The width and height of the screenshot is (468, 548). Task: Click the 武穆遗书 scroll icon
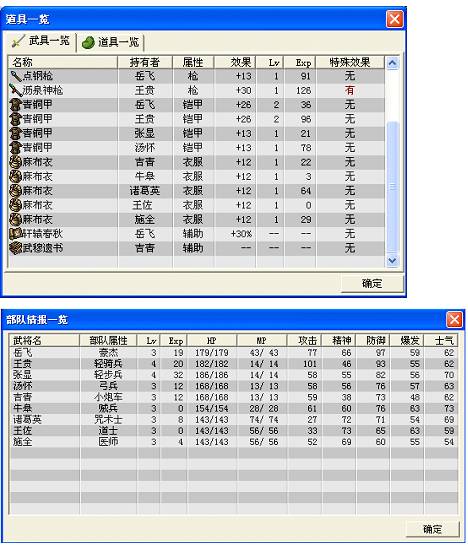click(x=16, y=248)
